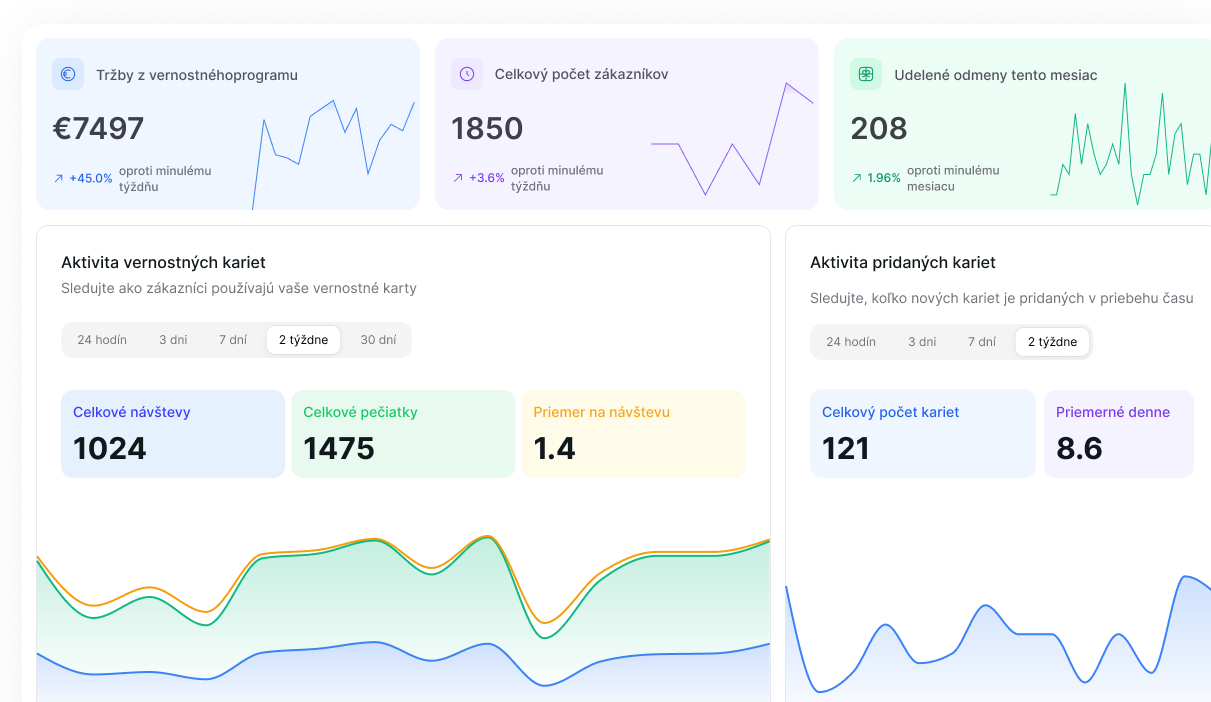Choose 3 dni for added cards activity
This screenshot has height=702, width=1211.
922,342
